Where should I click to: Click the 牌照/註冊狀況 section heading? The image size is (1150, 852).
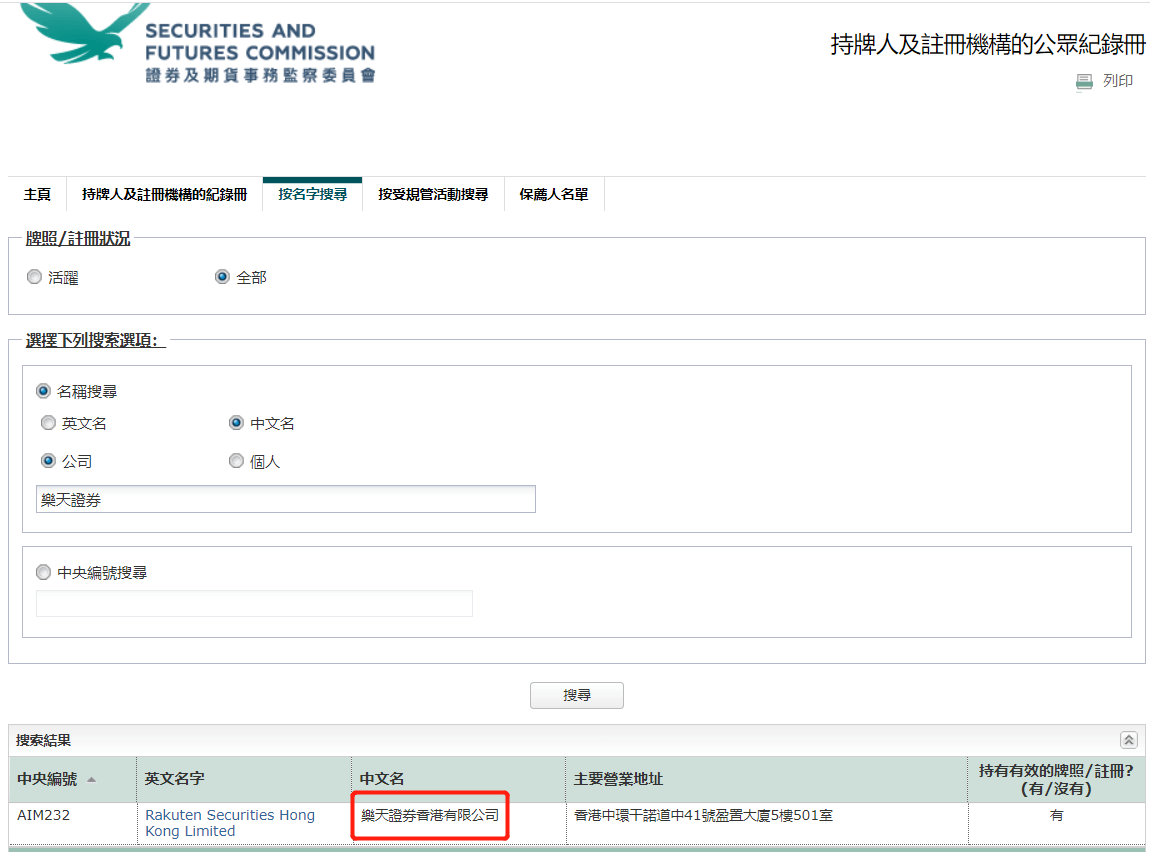[x=78, y=238]
